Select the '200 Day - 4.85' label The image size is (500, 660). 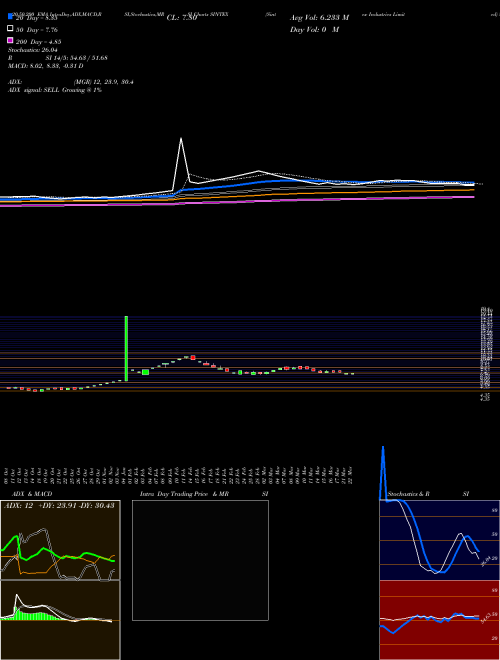[x=38, y=42]
